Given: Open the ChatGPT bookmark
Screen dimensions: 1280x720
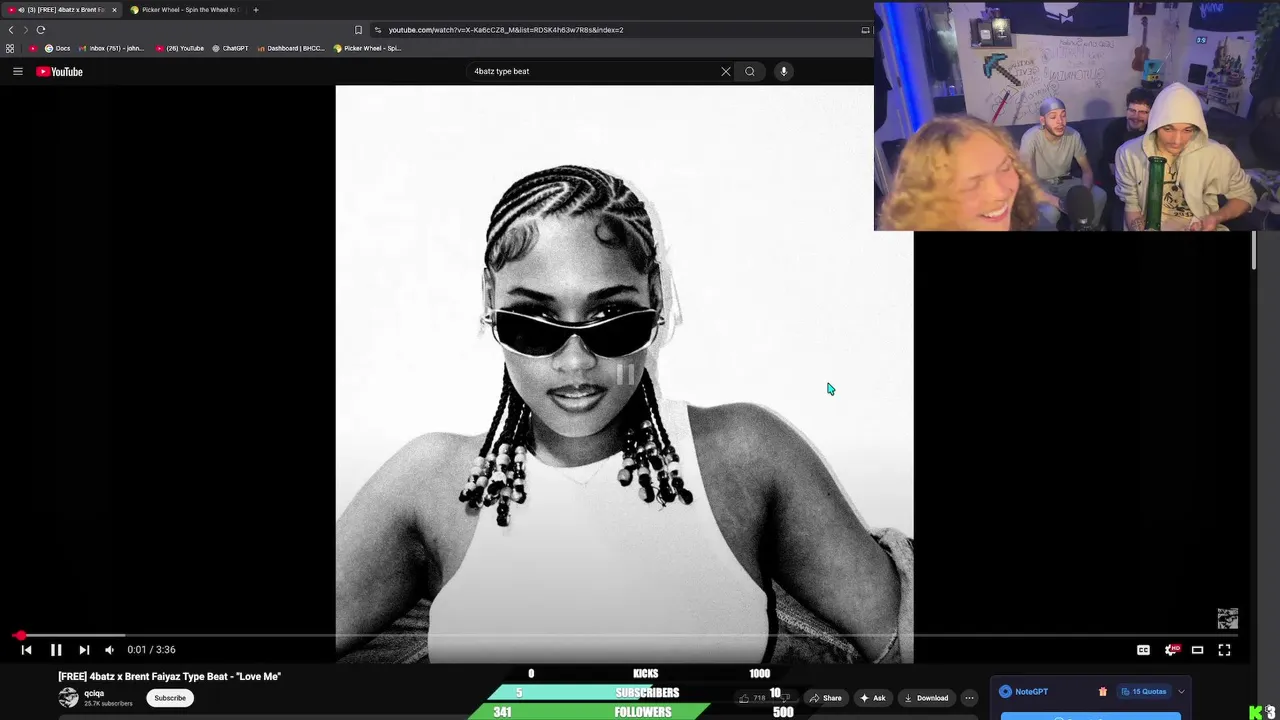Looking at the screenshot, I should click(x=230, y=48).
